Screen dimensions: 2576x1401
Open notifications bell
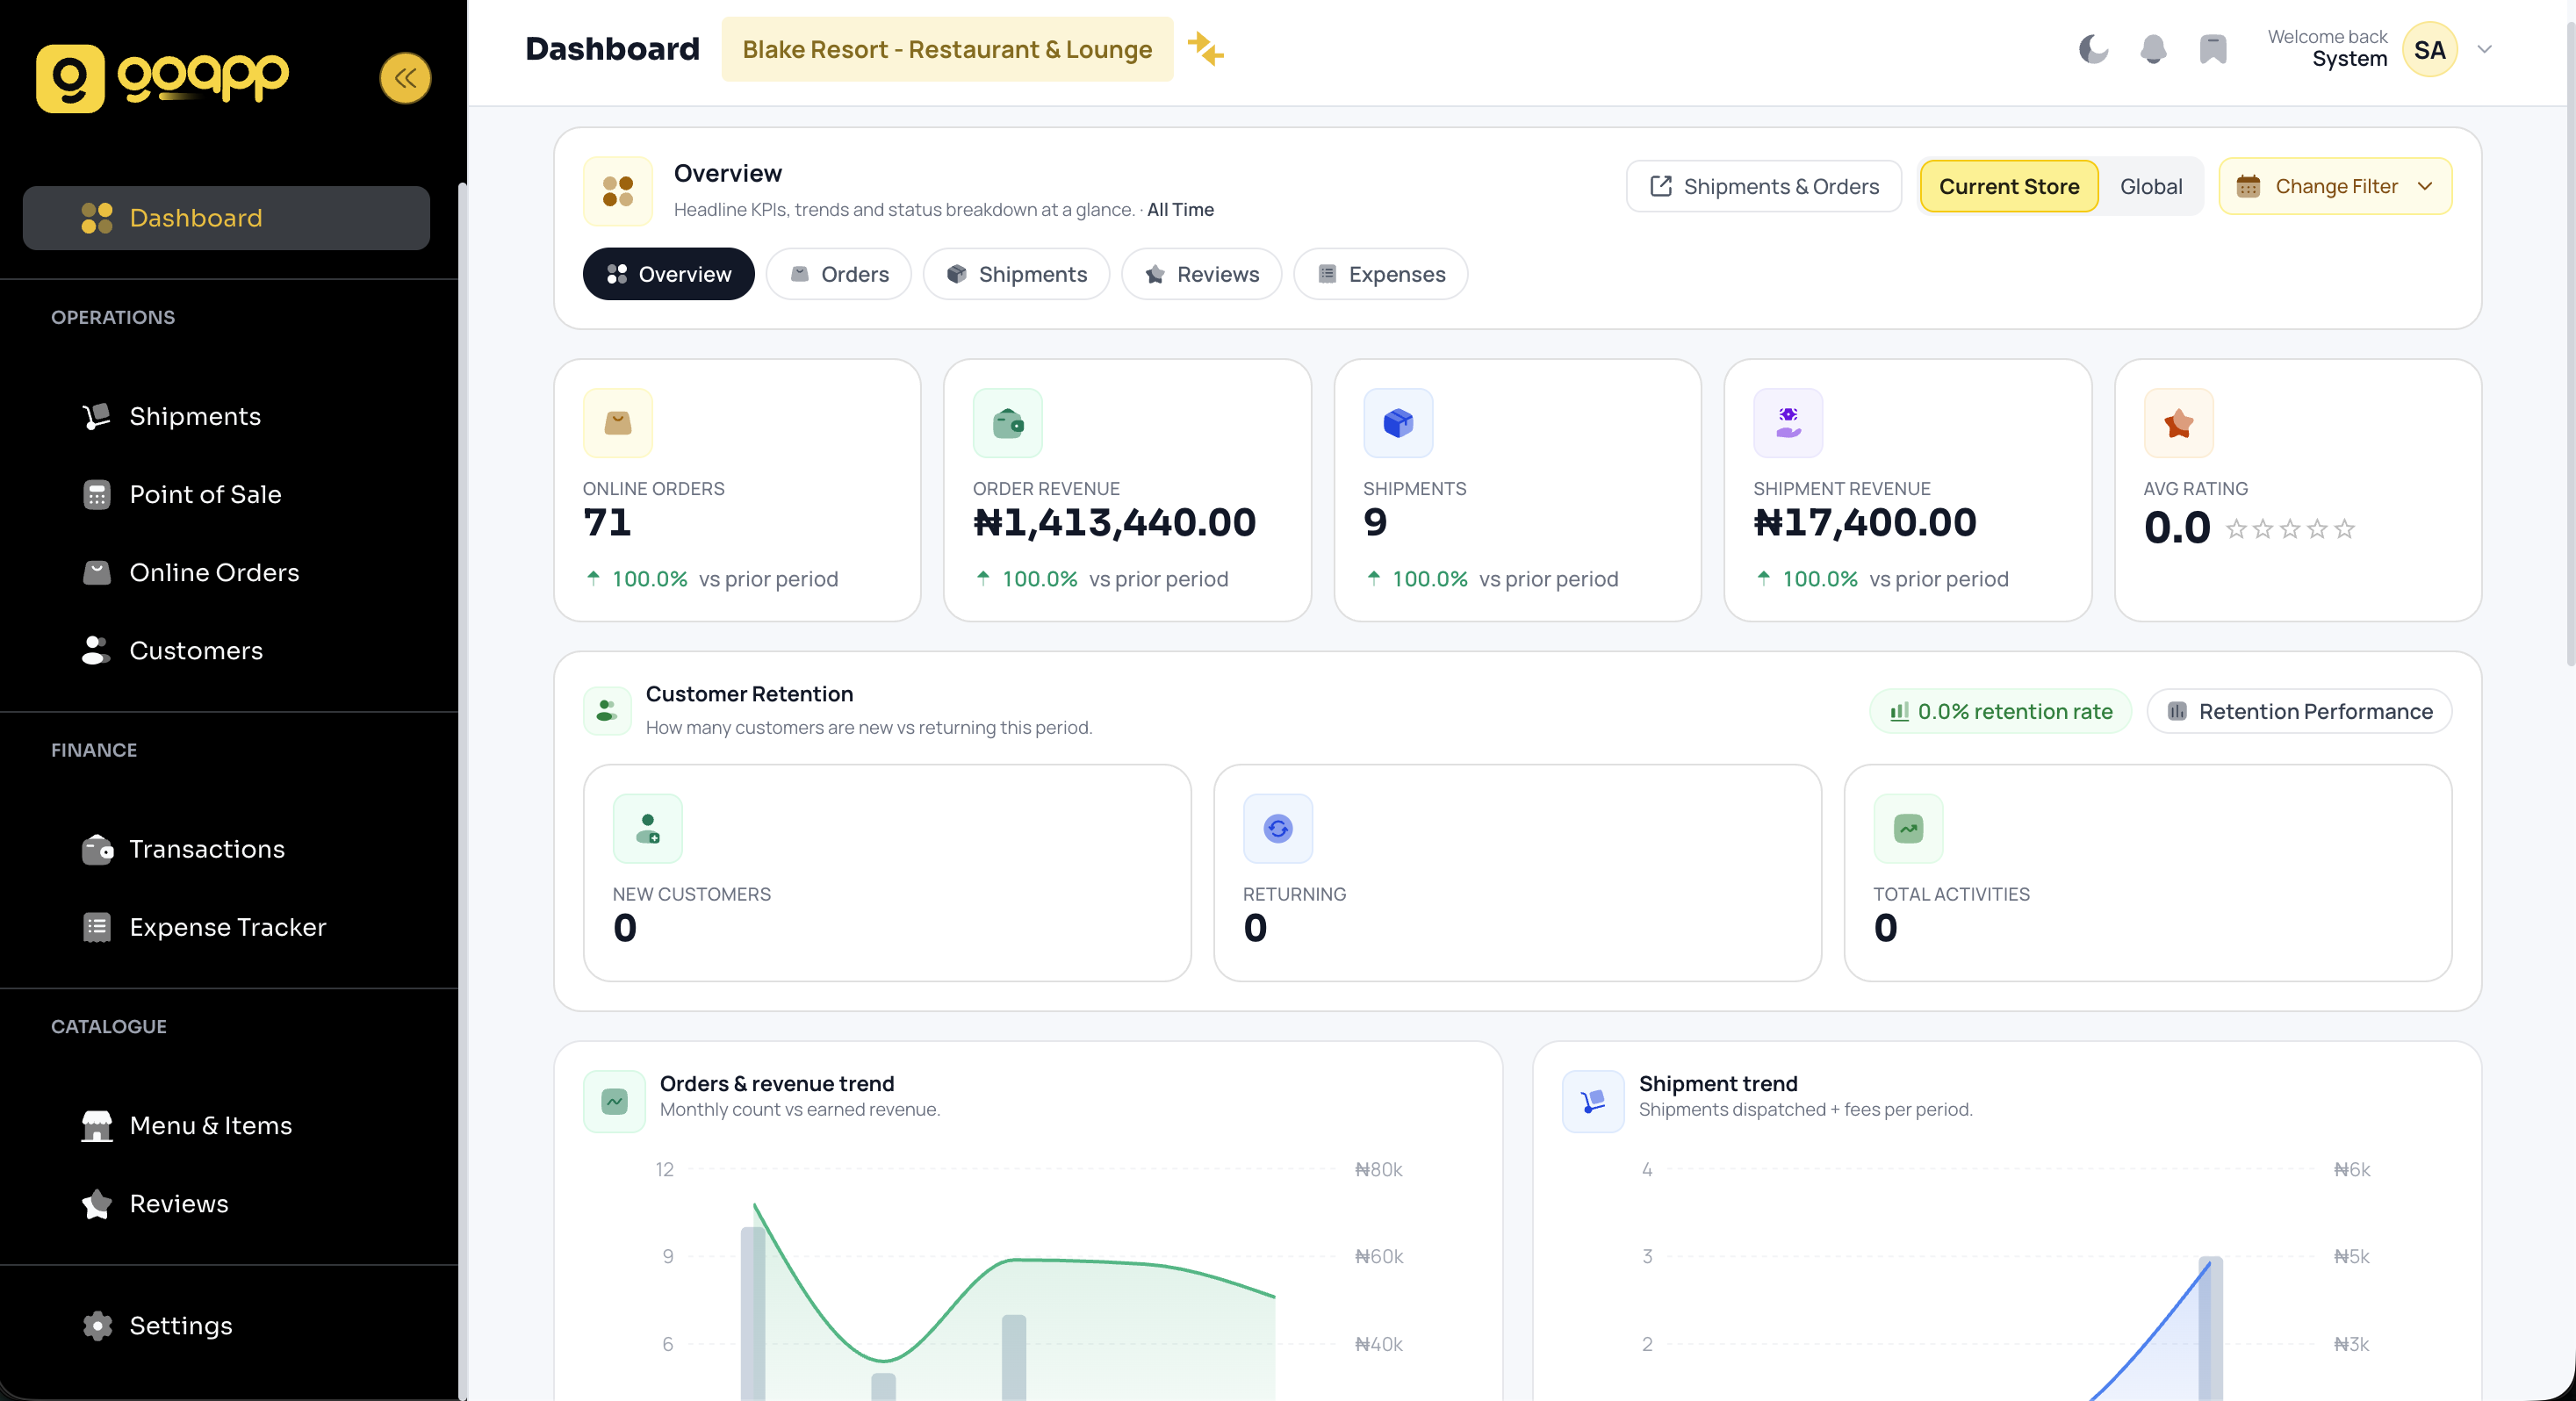coord(2153,49)
